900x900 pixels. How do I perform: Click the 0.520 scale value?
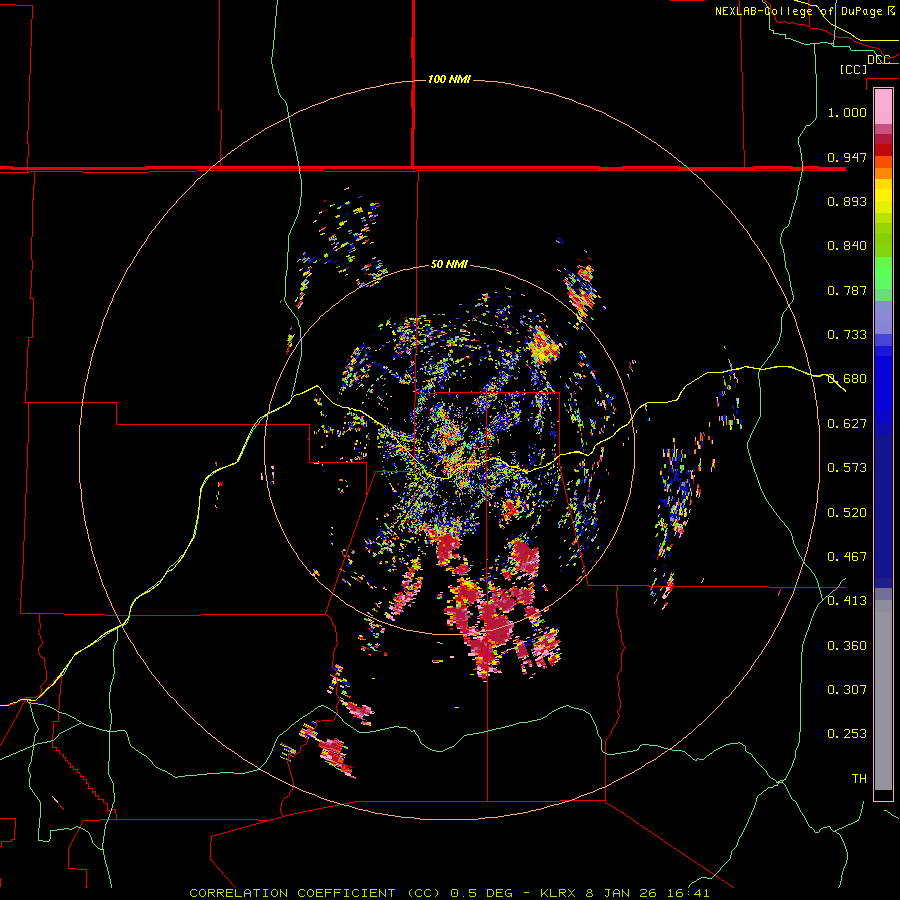(847, 513)
